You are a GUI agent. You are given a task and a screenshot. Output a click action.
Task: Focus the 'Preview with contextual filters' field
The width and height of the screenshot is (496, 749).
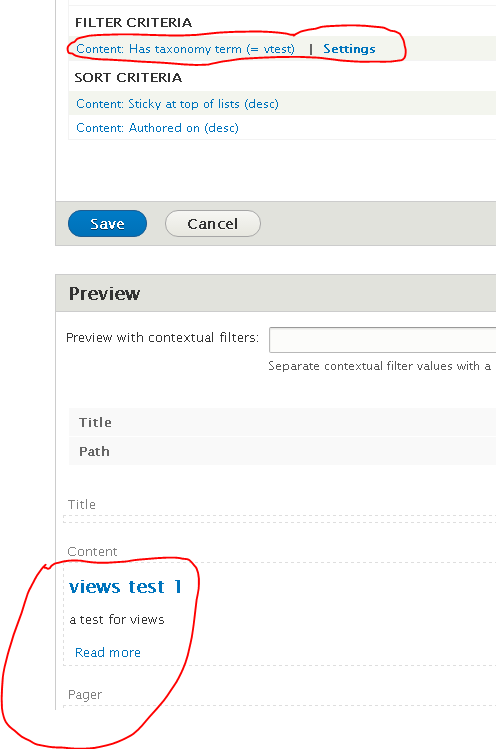tap(382, 340)
